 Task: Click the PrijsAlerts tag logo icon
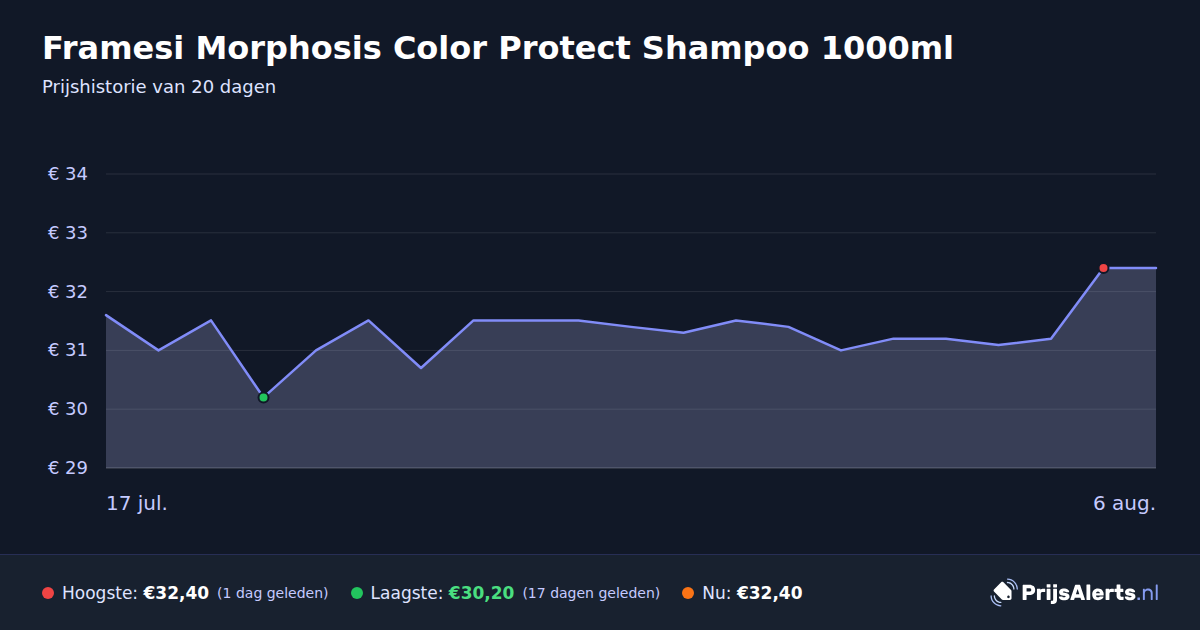1003,593
